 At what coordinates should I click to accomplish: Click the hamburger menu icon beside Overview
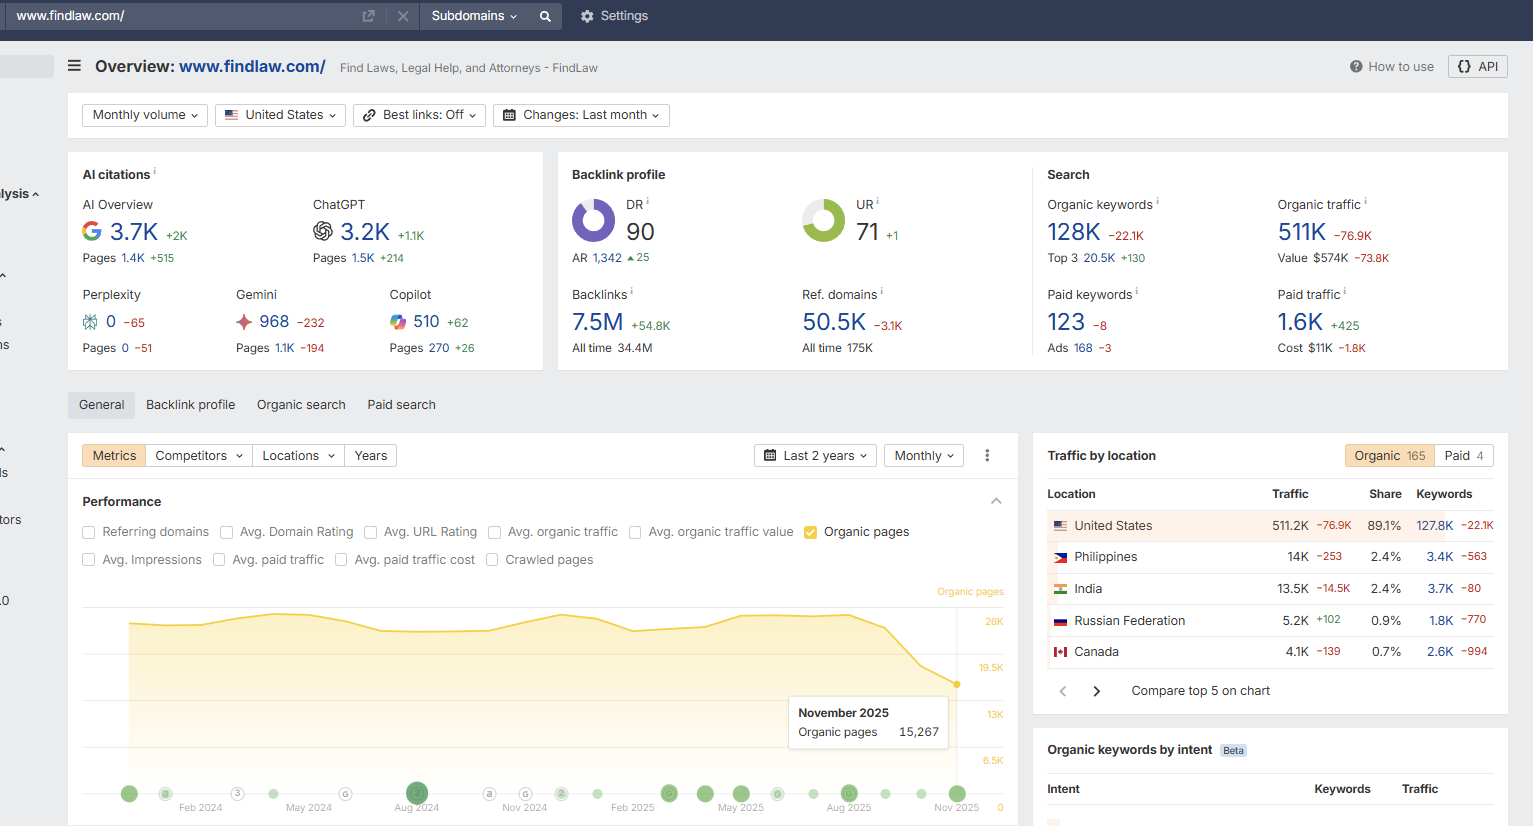pos(74,66)
